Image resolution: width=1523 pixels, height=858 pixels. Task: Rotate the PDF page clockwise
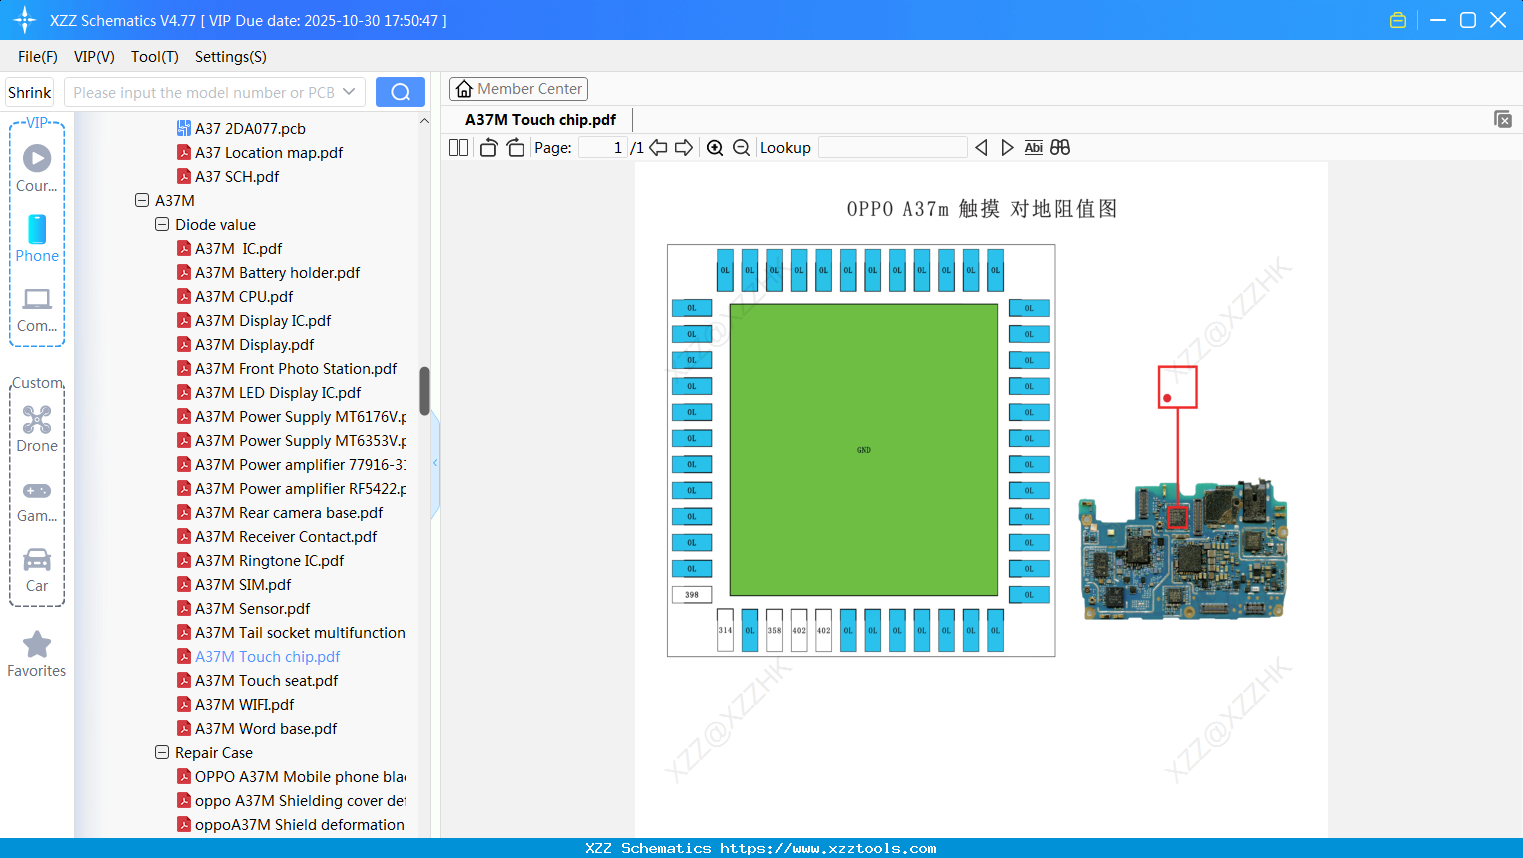pyautogui.click(x=515, y=147)
